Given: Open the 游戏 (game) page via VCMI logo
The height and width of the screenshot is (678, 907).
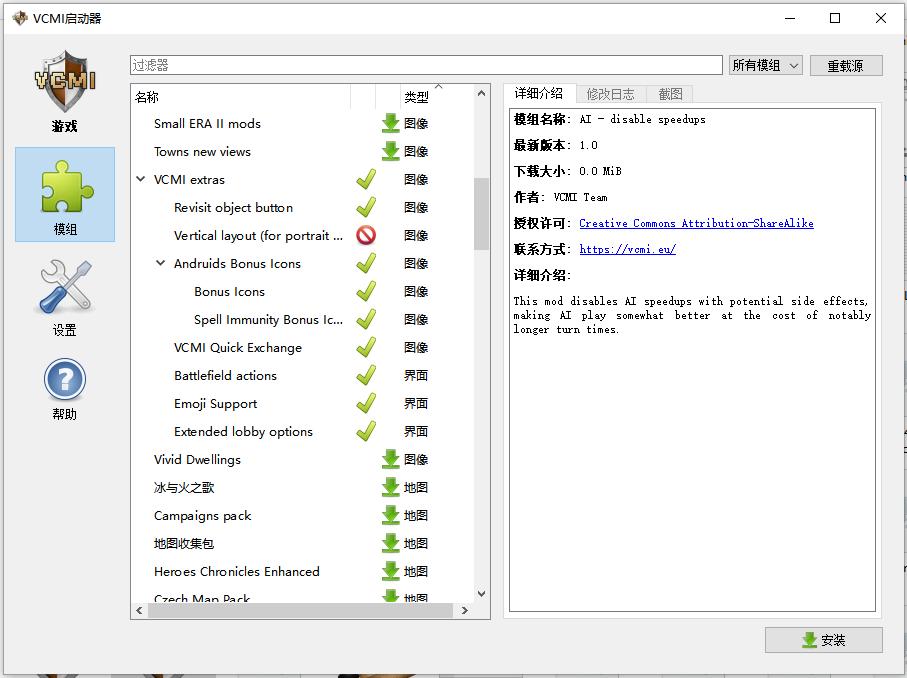Looking at the screenshot, I should click(x=65, y=81).
